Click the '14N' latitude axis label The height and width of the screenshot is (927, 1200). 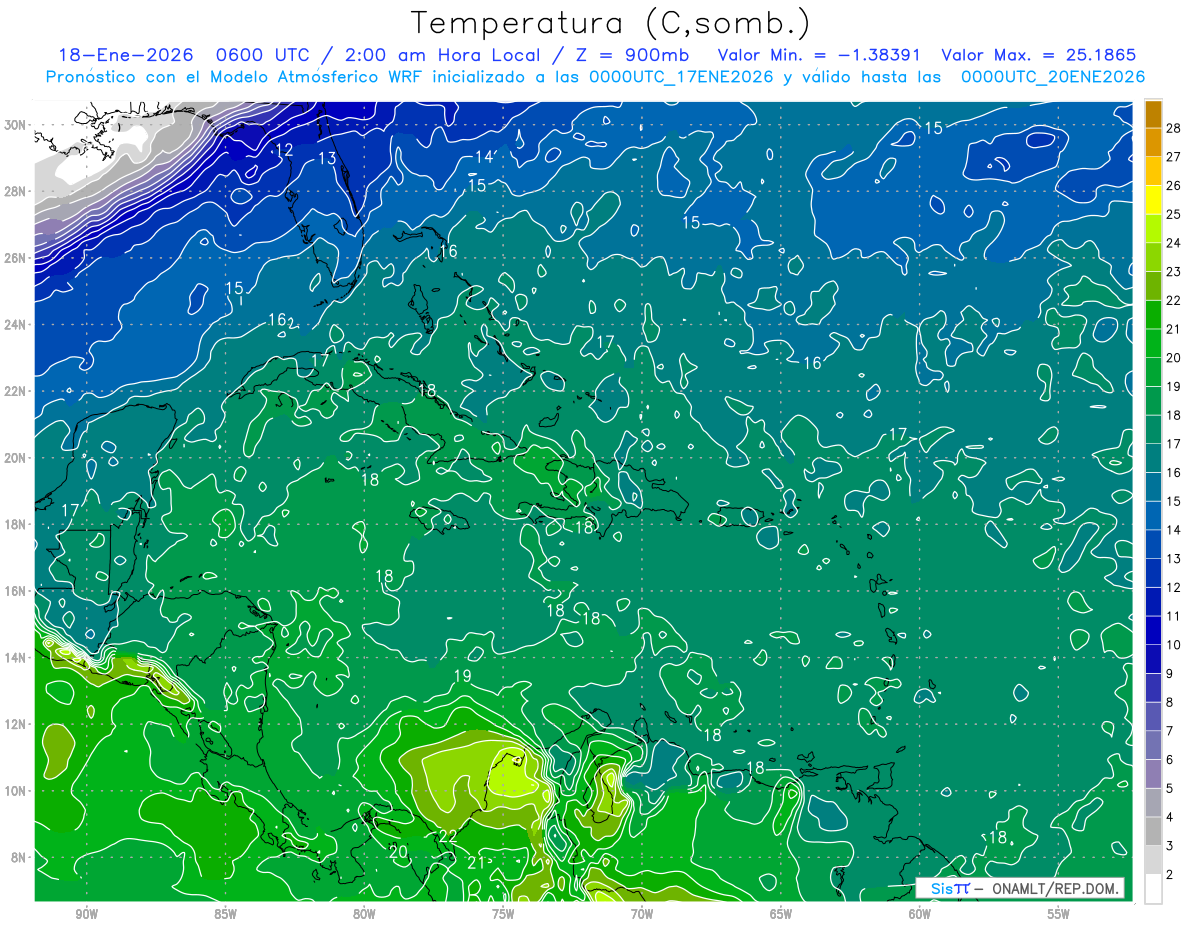coord(16,658)
